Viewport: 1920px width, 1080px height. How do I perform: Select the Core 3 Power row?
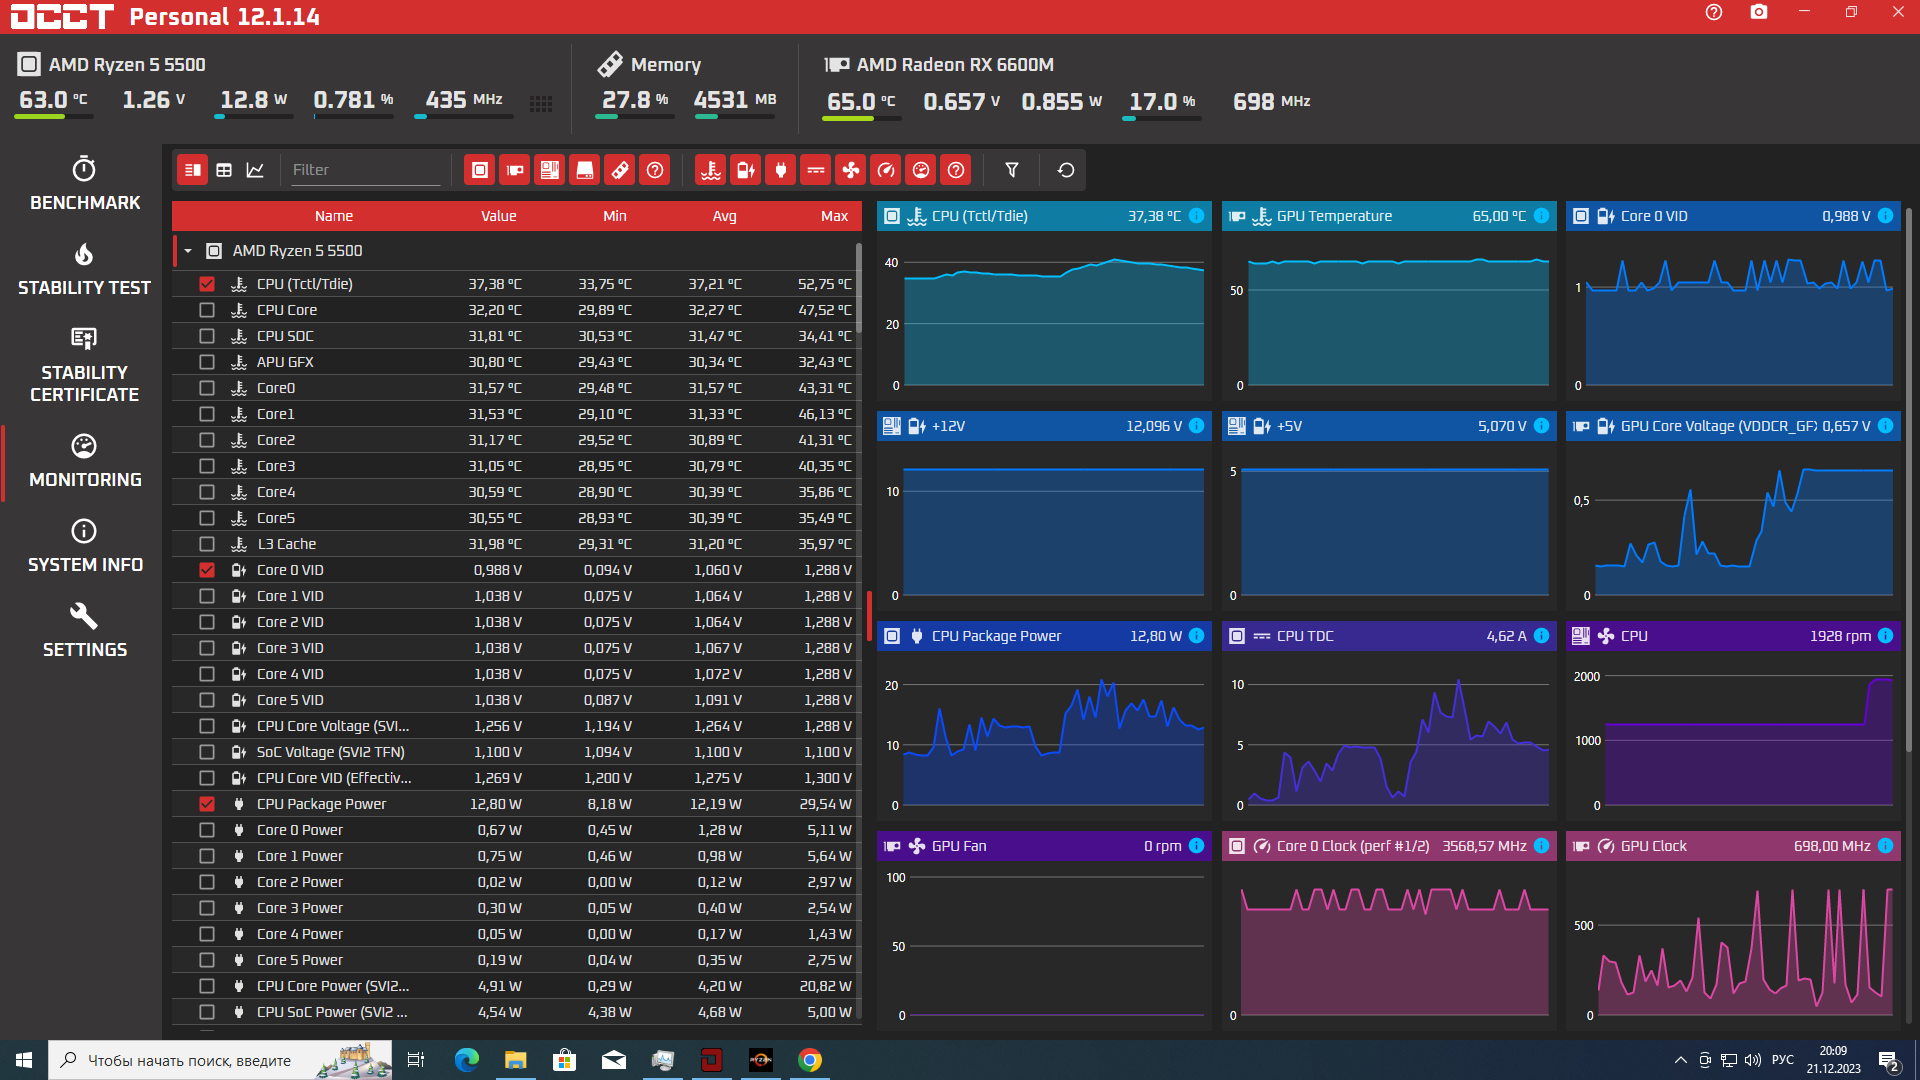pos(516,908)
